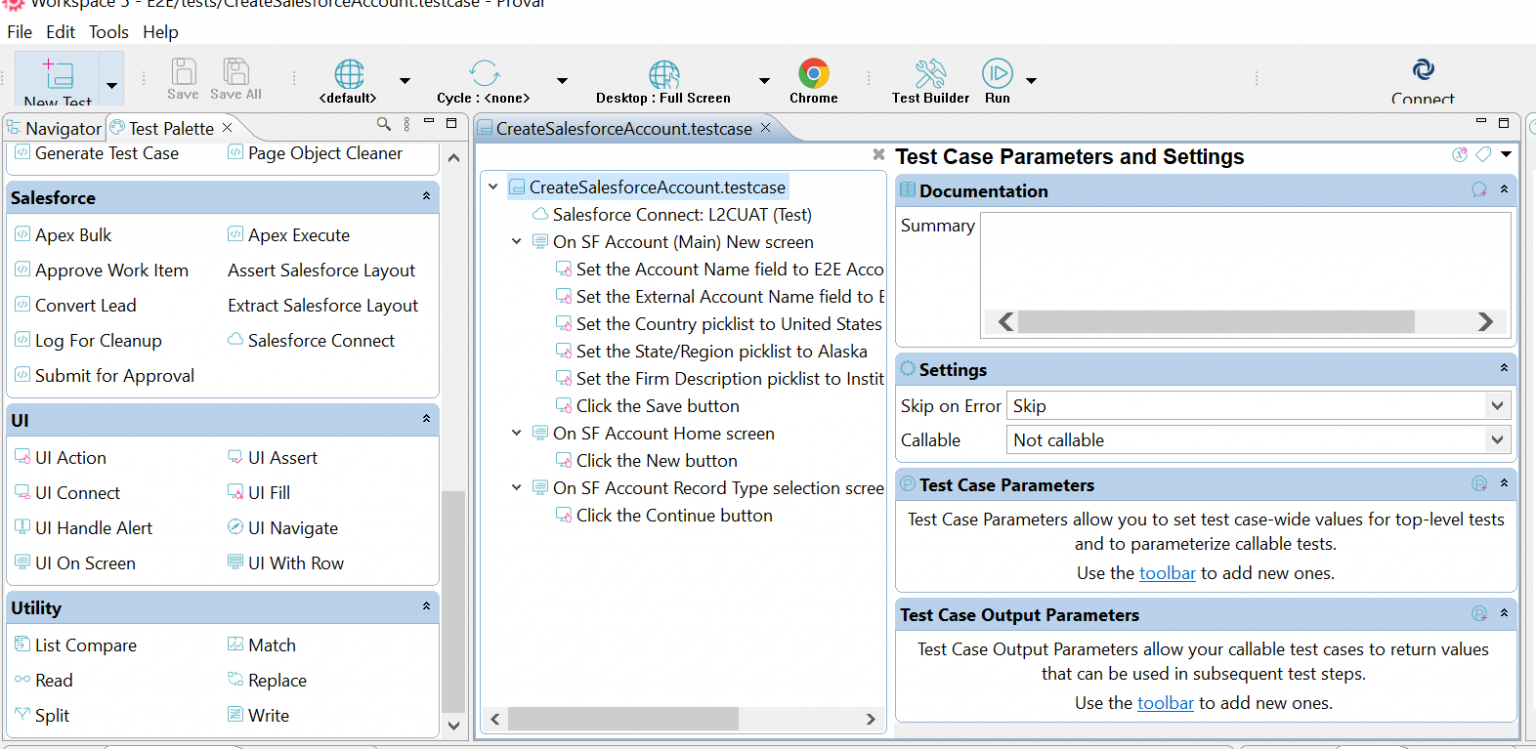Screen dimensions: 1536x749
Task: Click the Desktop Full Screen globe icon
Action: point(664,74)
